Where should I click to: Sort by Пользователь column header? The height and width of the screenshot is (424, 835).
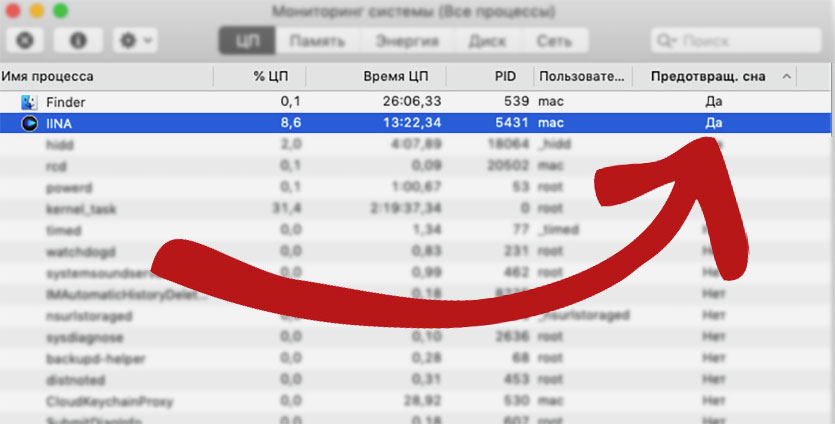[583, 77]
